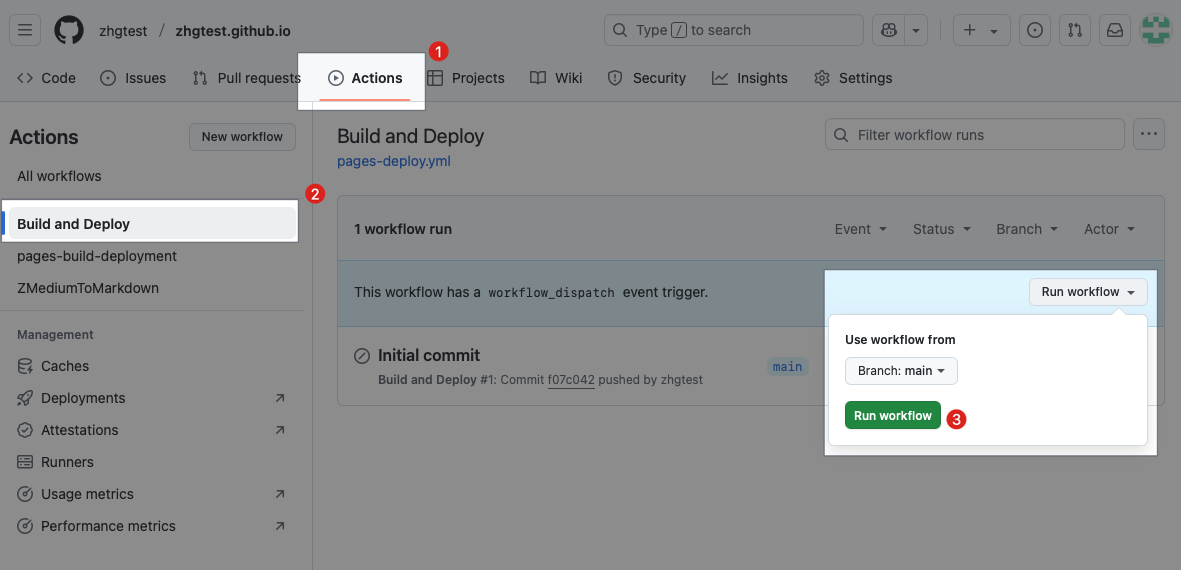The height and width of the screenshot is (570, 1181).
Task: Open the Status filter dropdown
Action: [940, 229]
